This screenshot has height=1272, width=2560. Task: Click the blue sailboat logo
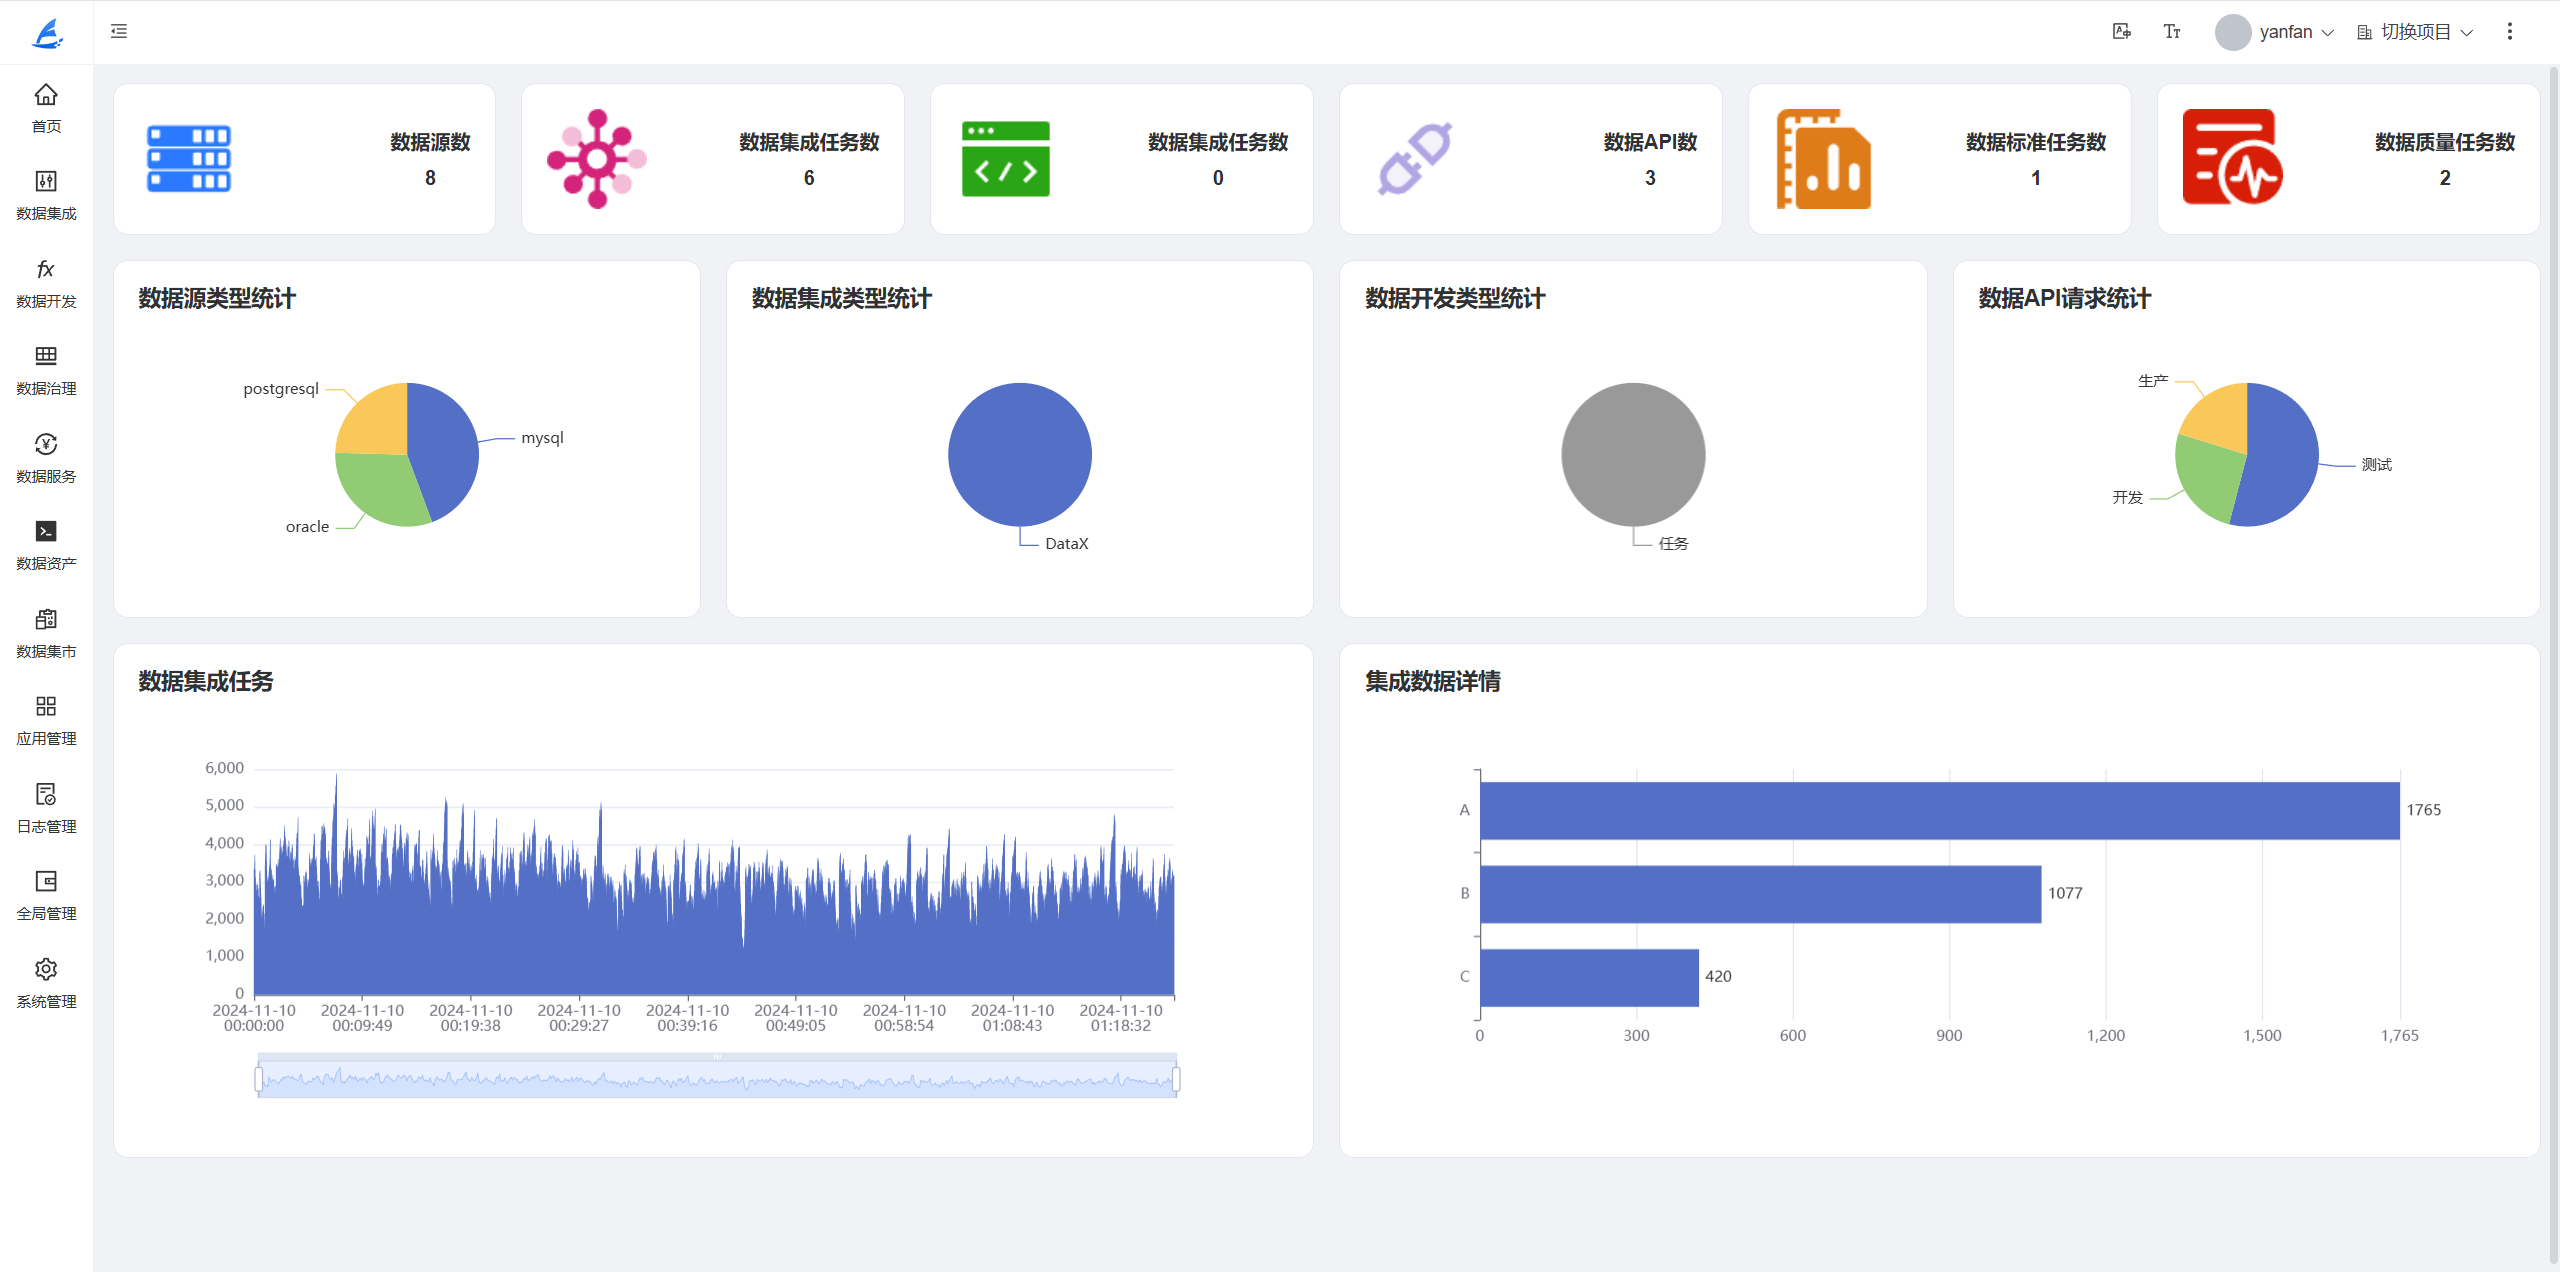click(x=46, y=33)
